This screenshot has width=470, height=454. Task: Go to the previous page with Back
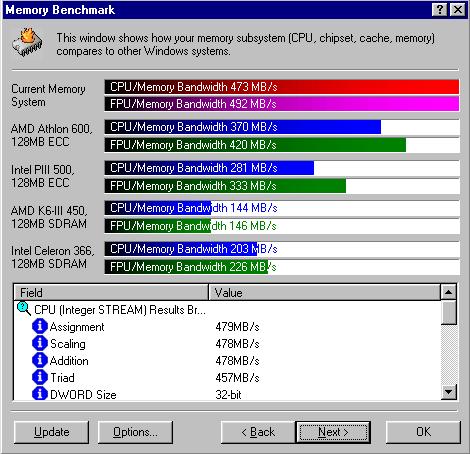[x=258, y=432]
